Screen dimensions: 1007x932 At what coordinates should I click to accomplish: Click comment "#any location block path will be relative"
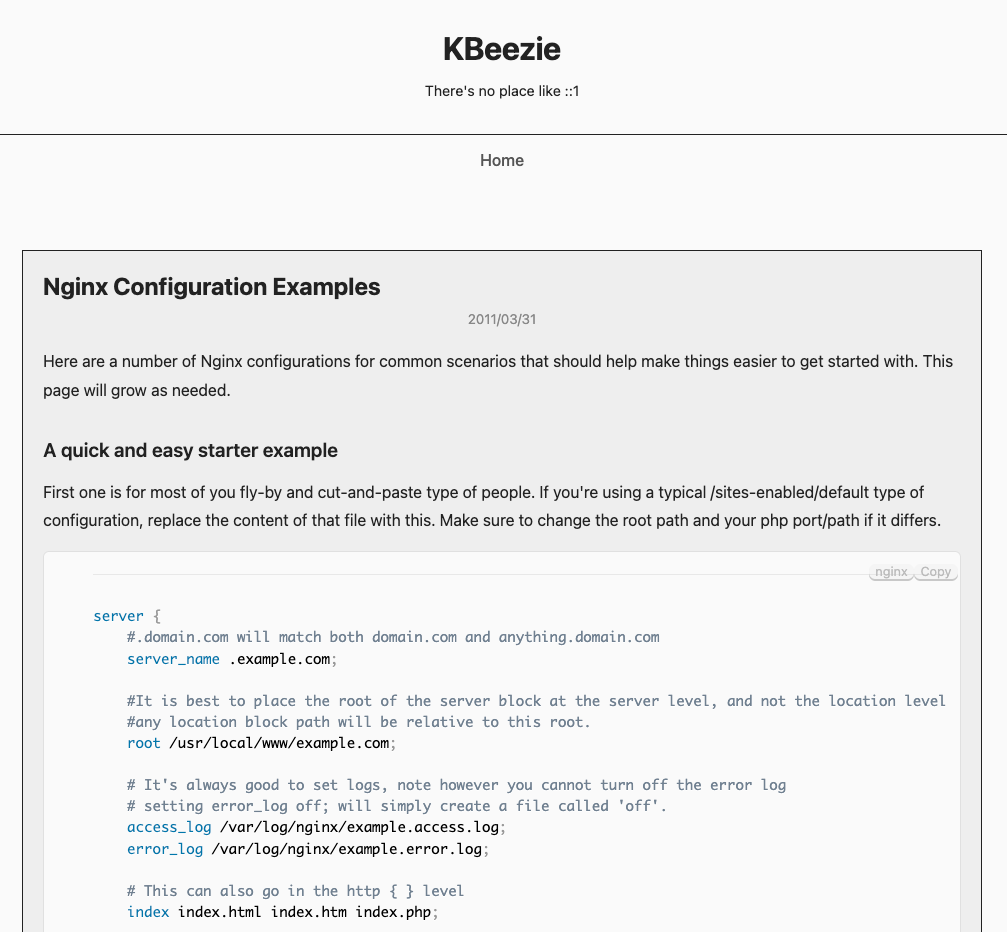pyautogui.click(x=358, y=722)
